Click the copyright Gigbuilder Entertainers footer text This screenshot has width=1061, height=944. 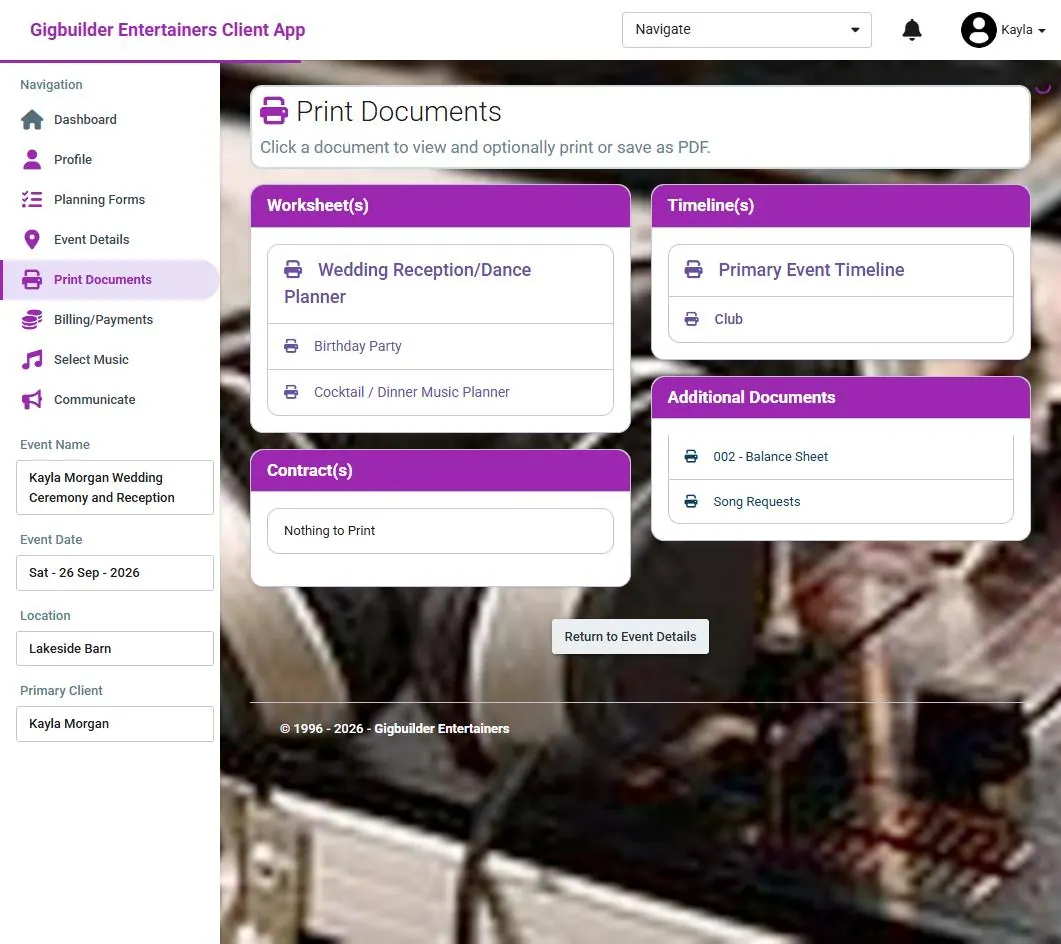pos(394,729)
